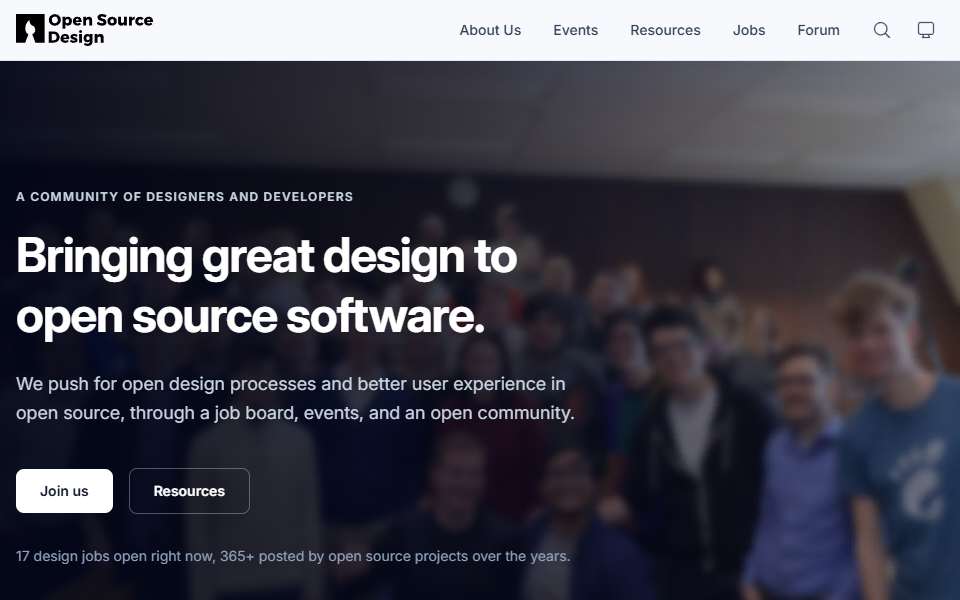The image size is (960, 600).
Task: Click the outlined Resources hero button
Action: (x=189, y=491)
